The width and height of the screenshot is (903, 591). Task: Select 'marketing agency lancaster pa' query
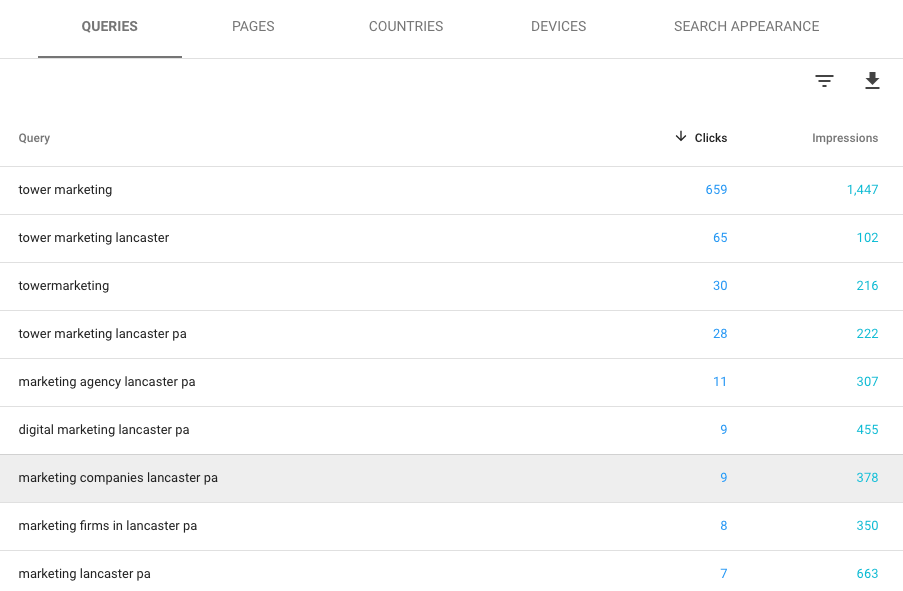107,381
